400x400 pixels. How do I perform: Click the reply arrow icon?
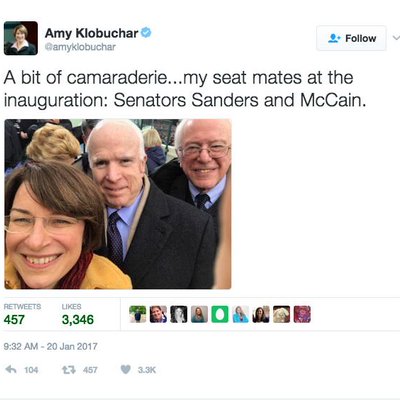[x=11, y=369]
